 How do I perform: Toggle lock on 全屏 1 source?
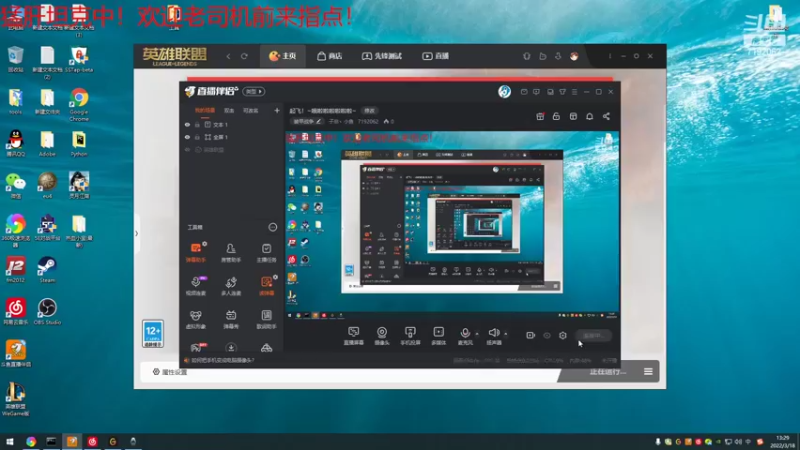pos(197,137)
